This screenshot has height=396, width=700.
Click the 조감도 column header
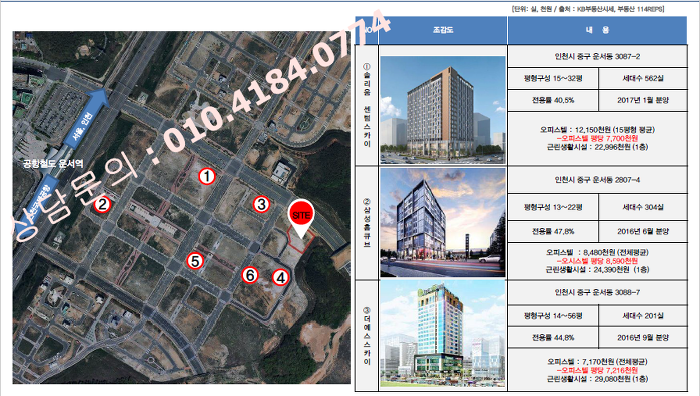click(x=443, y=30)
